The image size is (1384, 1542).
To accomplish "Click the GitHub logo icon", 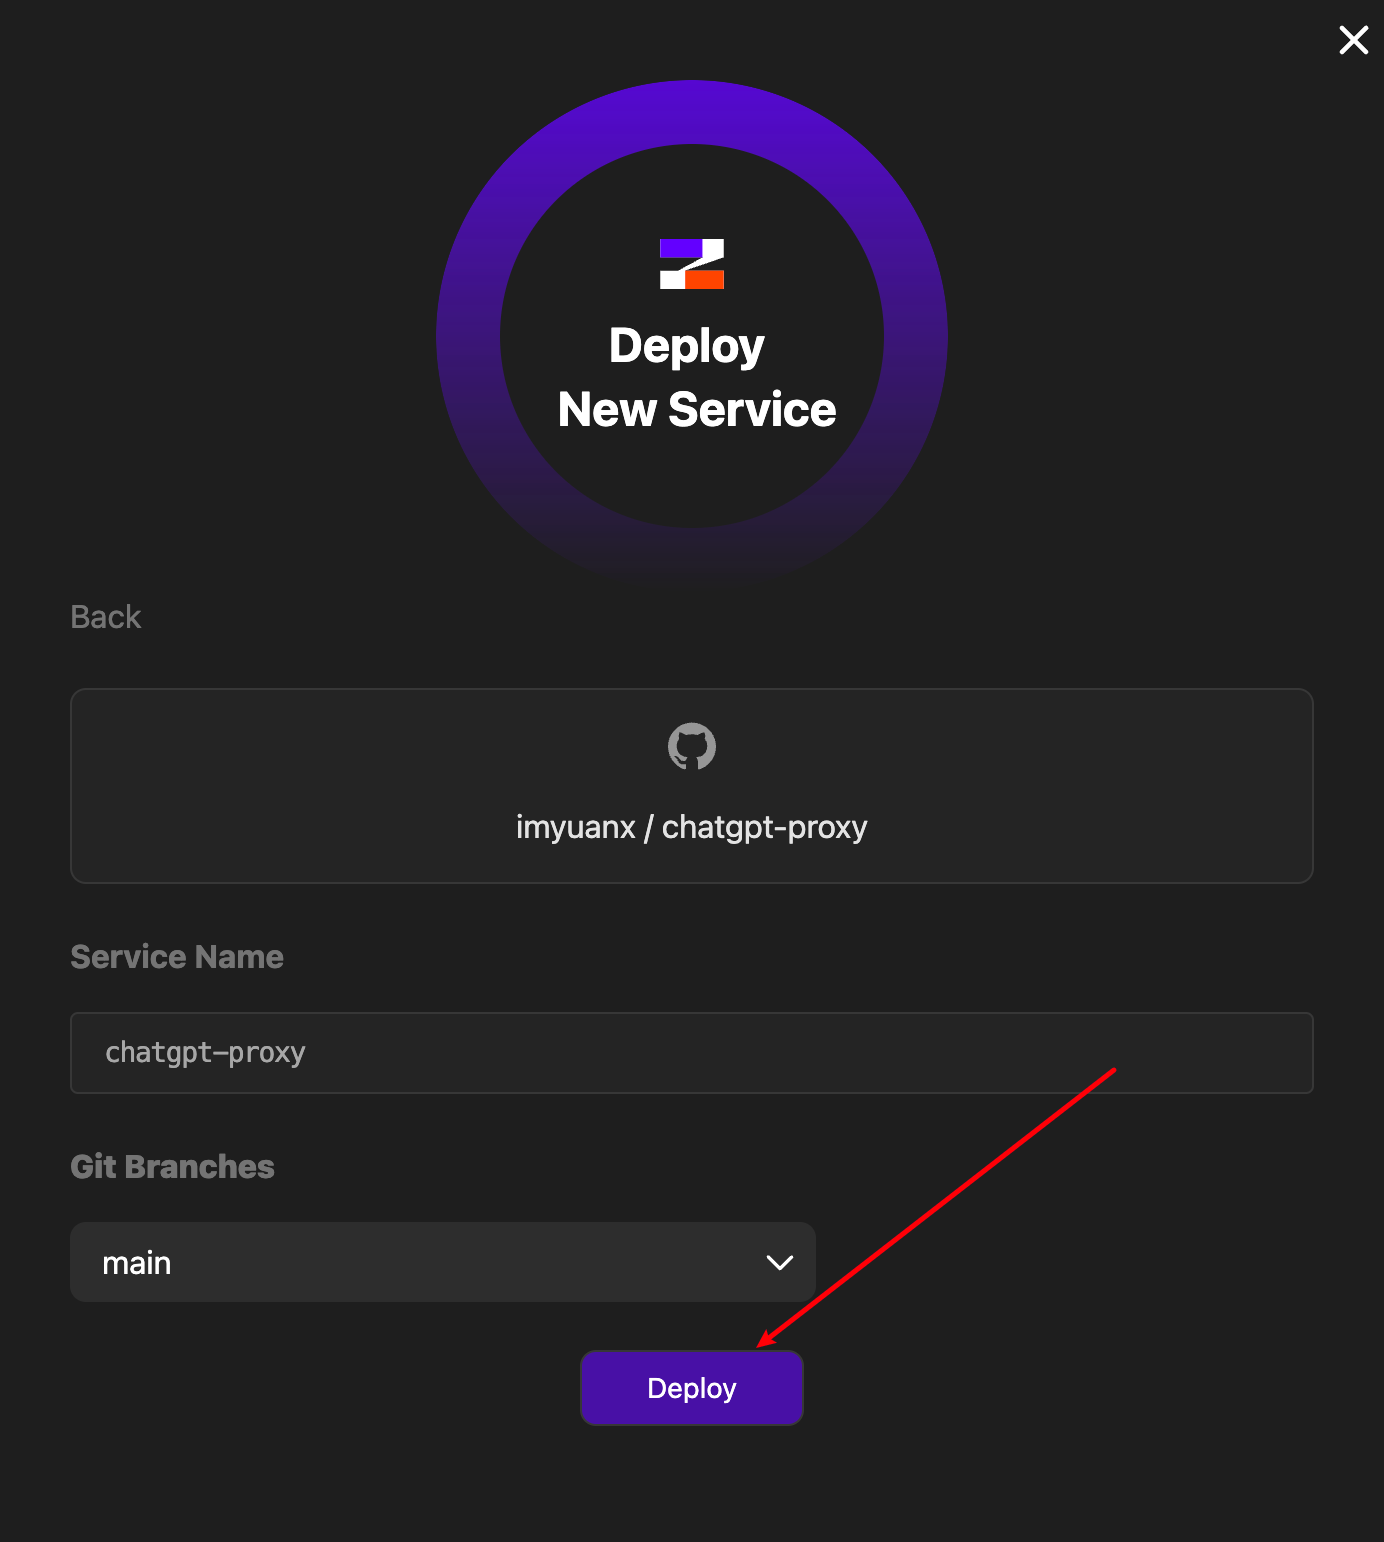I will (x=692, y=746).
